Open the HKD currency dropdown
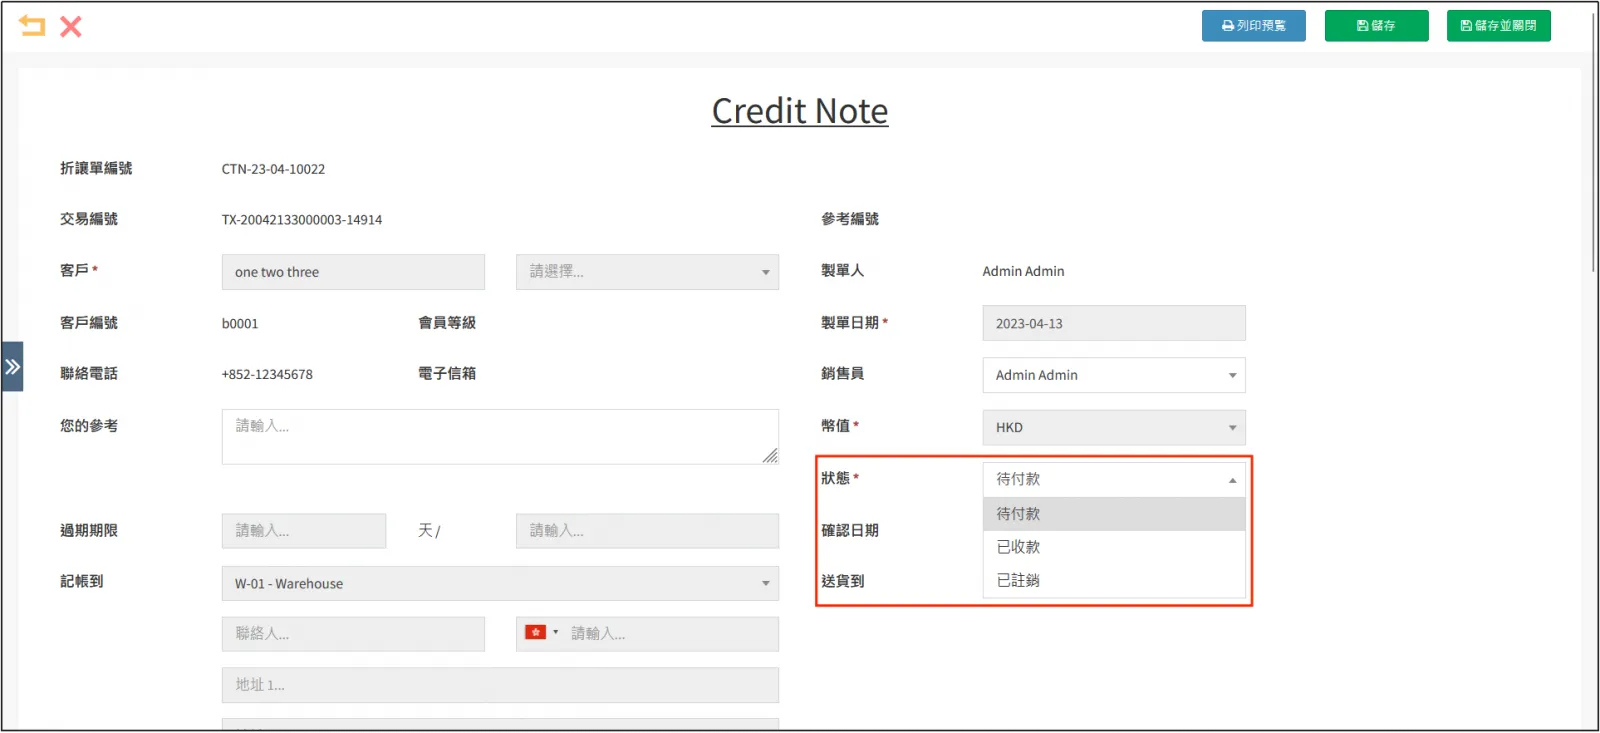1600x733 pixels. coord(1113,427)
